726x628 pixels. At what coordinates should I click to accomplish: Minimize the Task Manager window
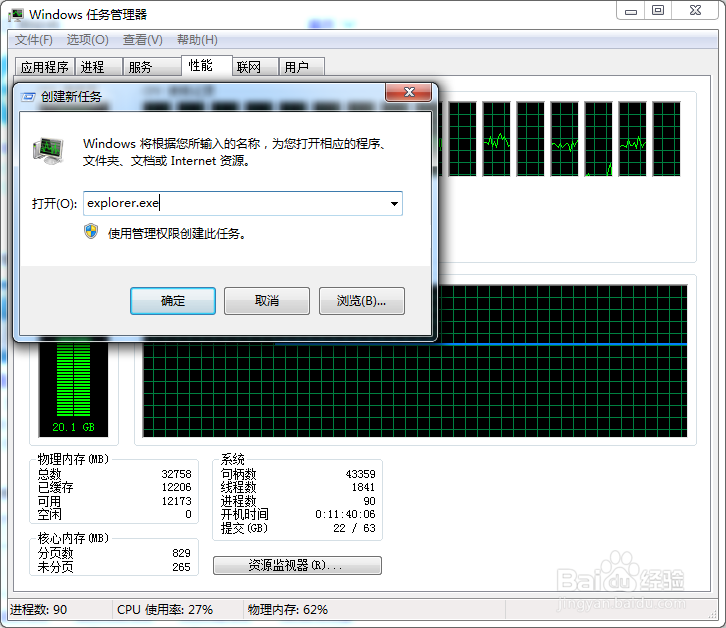point(631,11)
